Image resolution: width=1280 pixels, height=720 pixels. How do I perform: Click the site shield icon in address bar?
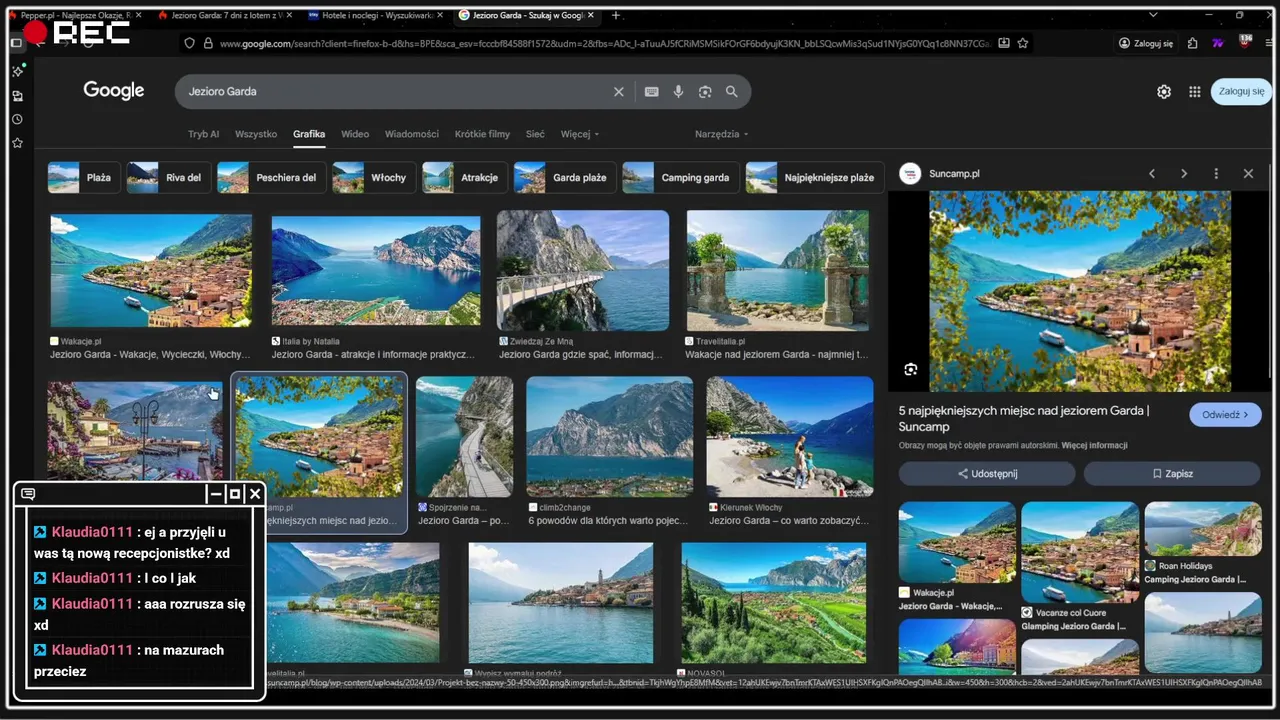[189, 43]
